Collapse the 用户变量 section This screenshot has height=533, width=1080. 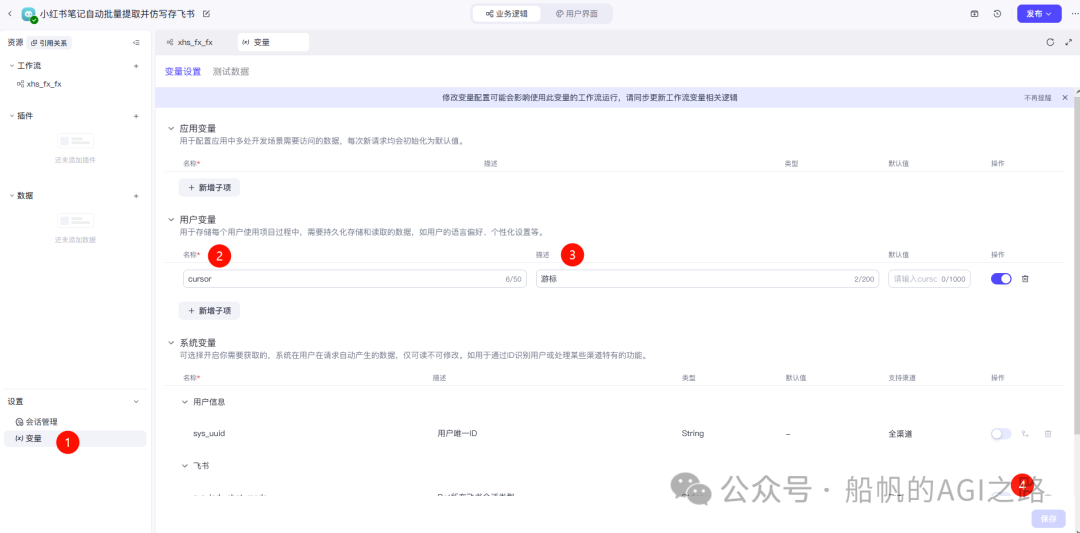click(171, 219)
